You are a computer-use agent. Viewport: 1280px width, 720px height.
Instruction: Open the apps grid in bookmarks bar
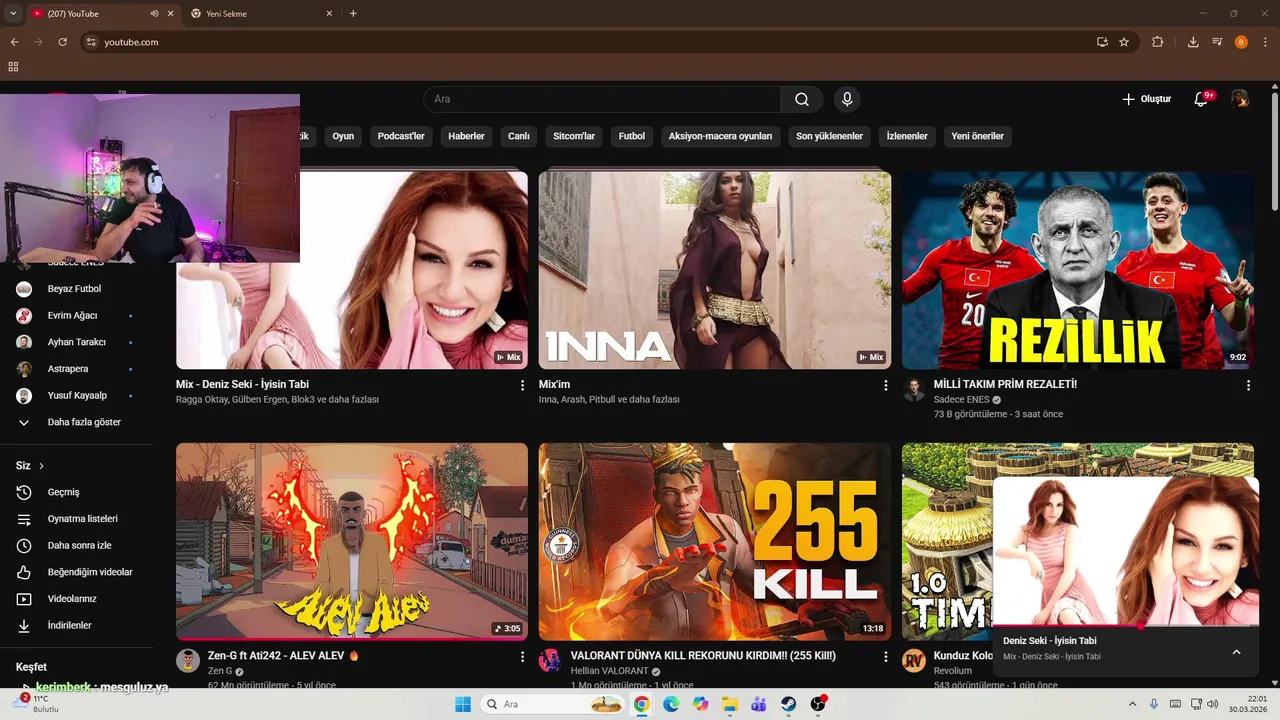[x=13, y=67]
